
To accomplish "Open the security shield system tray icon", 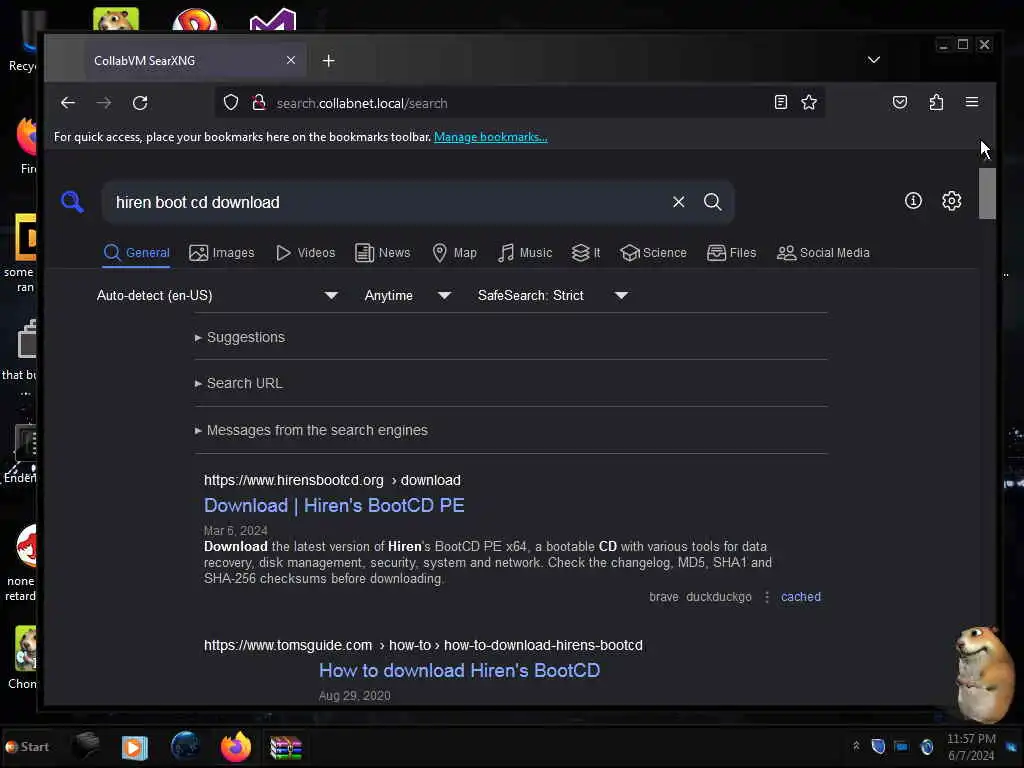I will pos(878,746).
